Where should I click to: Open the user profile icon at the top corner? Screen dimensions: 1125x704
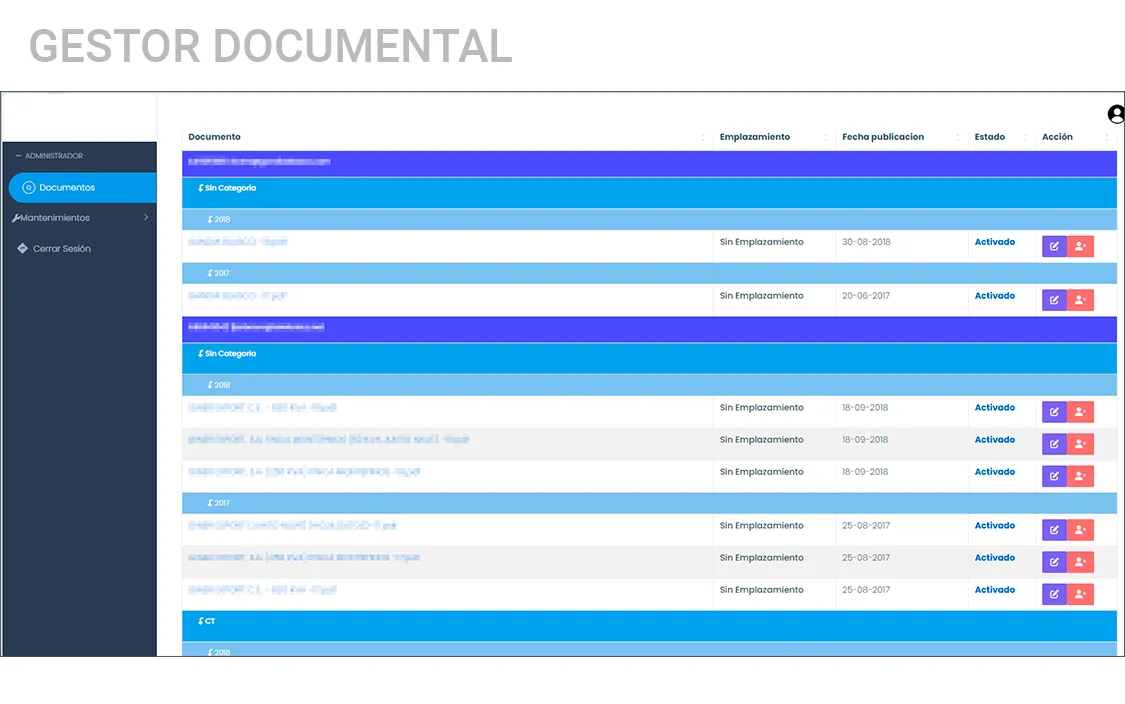click(1116, 114)
